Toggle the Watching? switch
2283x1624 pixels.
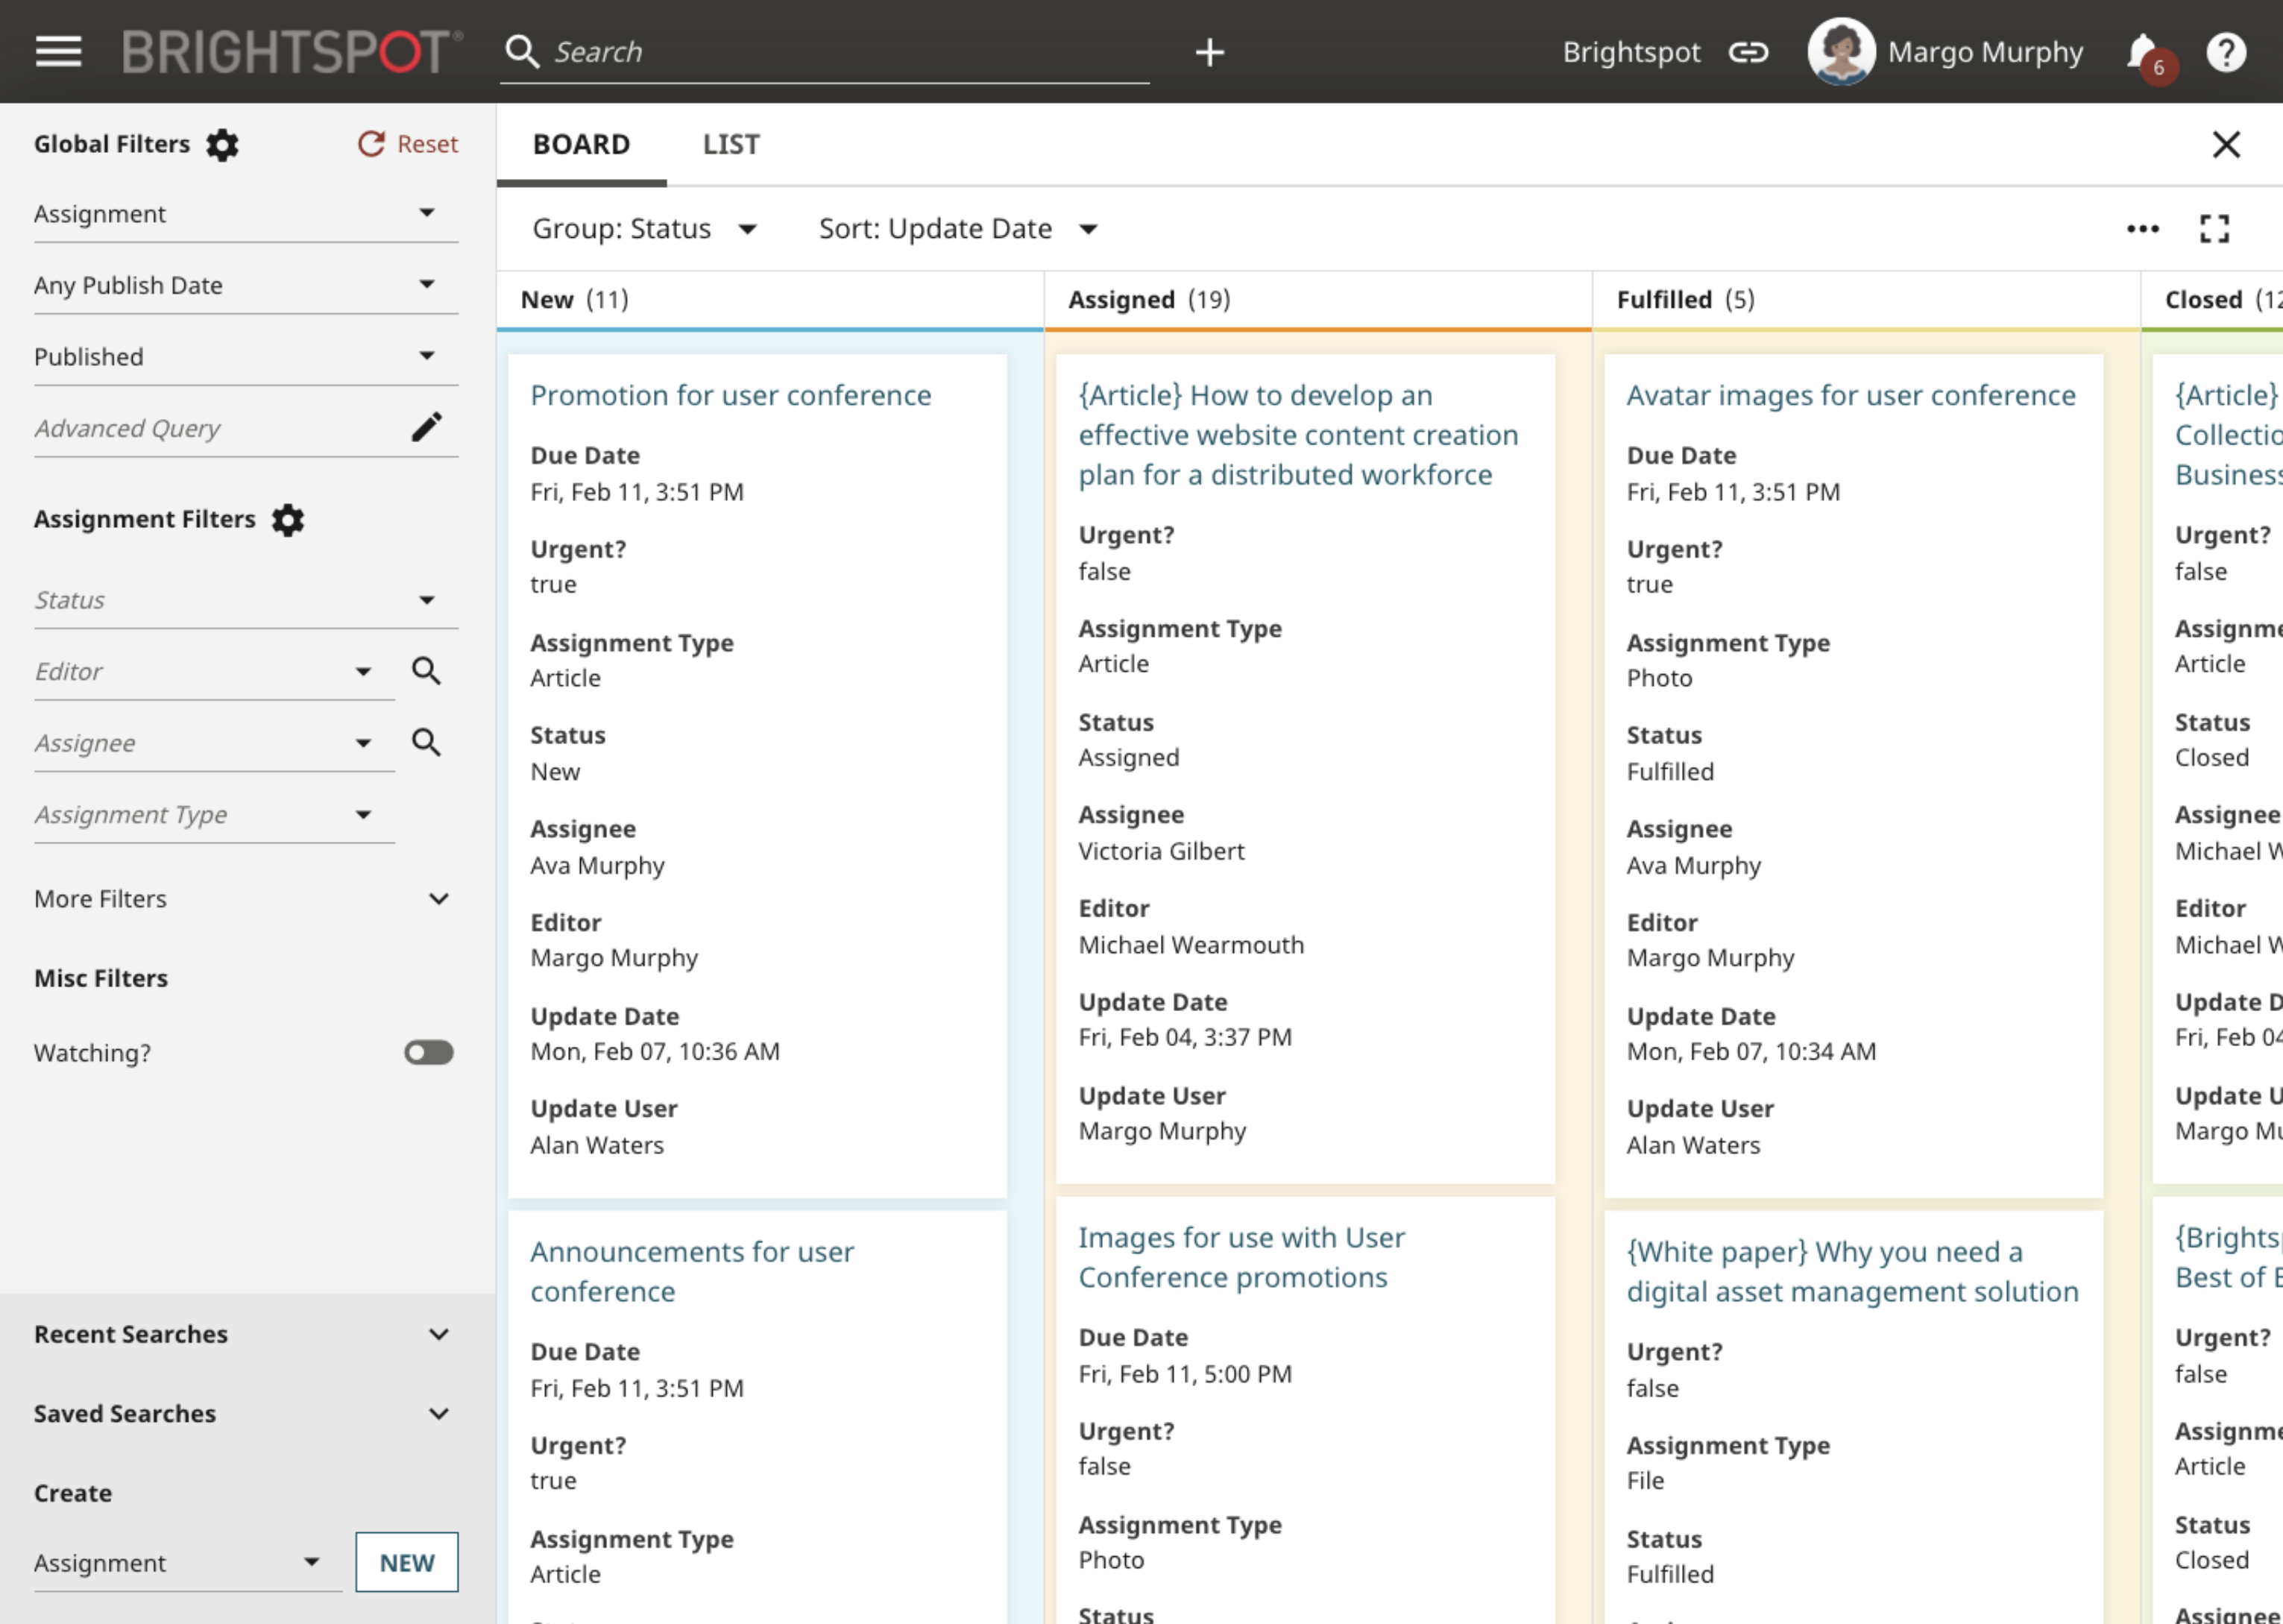[429, 1053]
